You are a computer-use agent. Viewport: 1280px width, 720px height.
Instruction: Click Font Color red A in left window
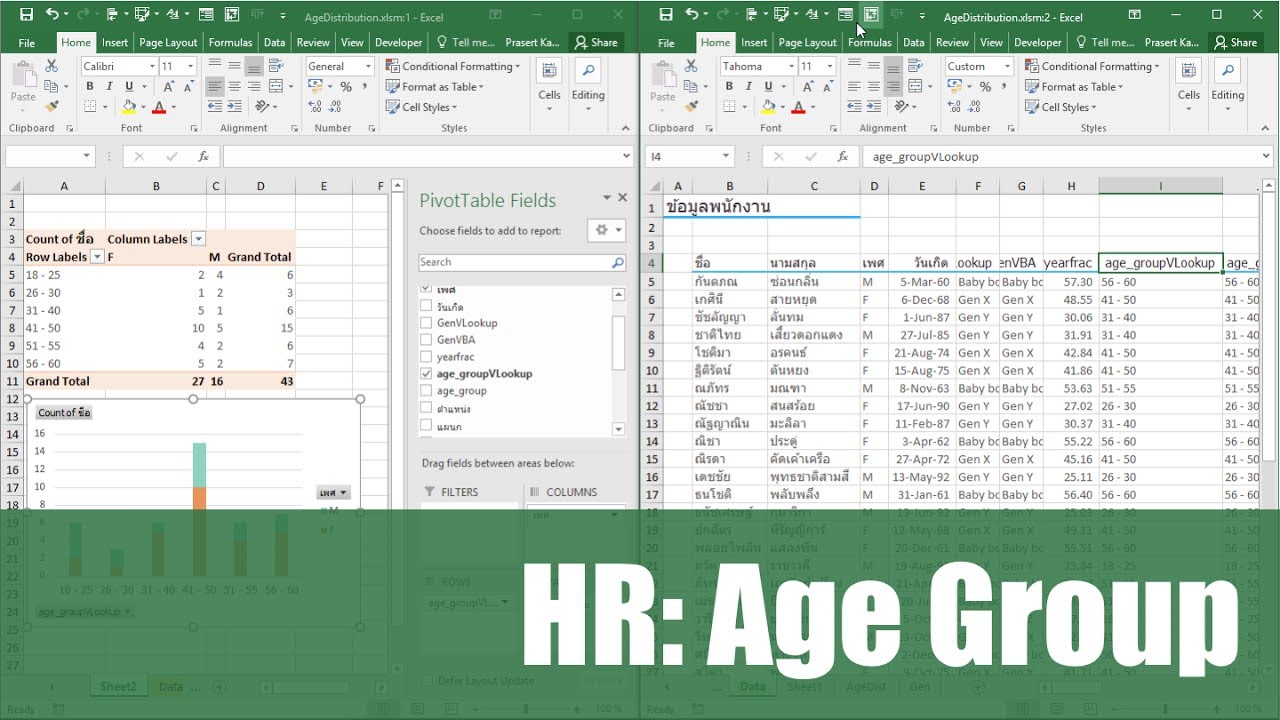(158, 107)
